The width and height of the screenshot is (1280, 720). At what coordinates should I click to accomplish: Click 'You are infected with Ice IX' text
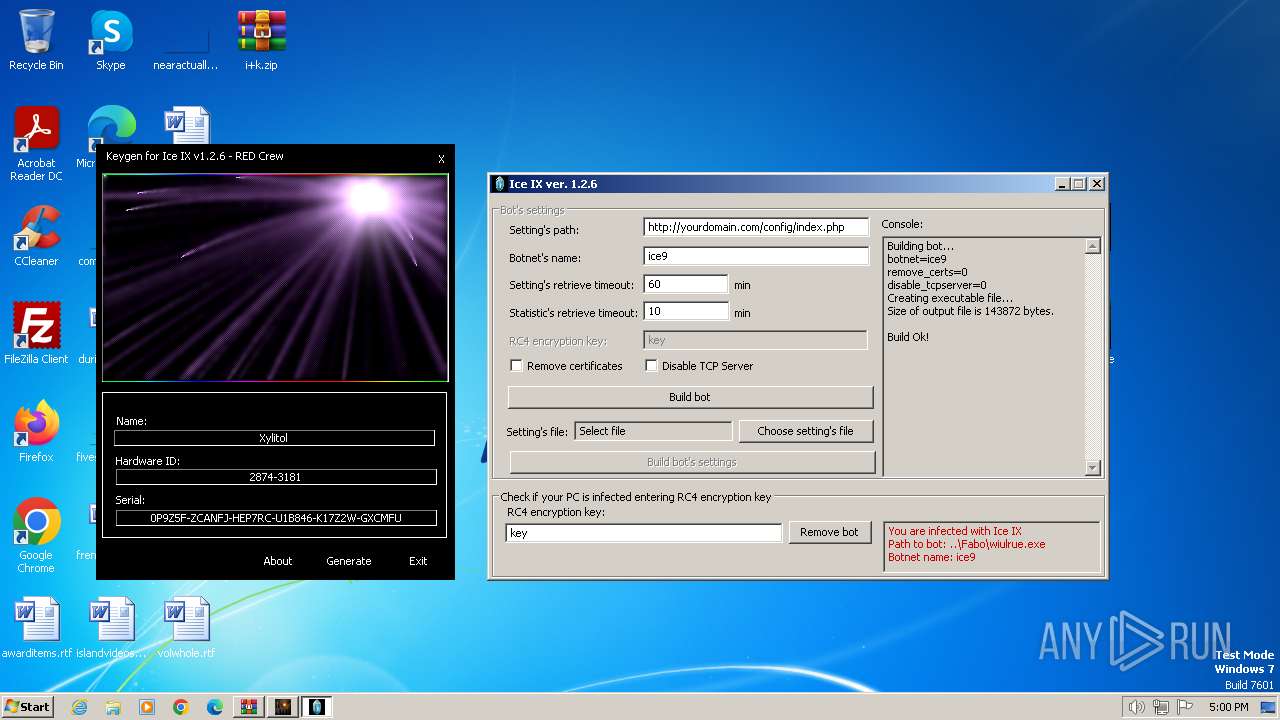point(955,531)
